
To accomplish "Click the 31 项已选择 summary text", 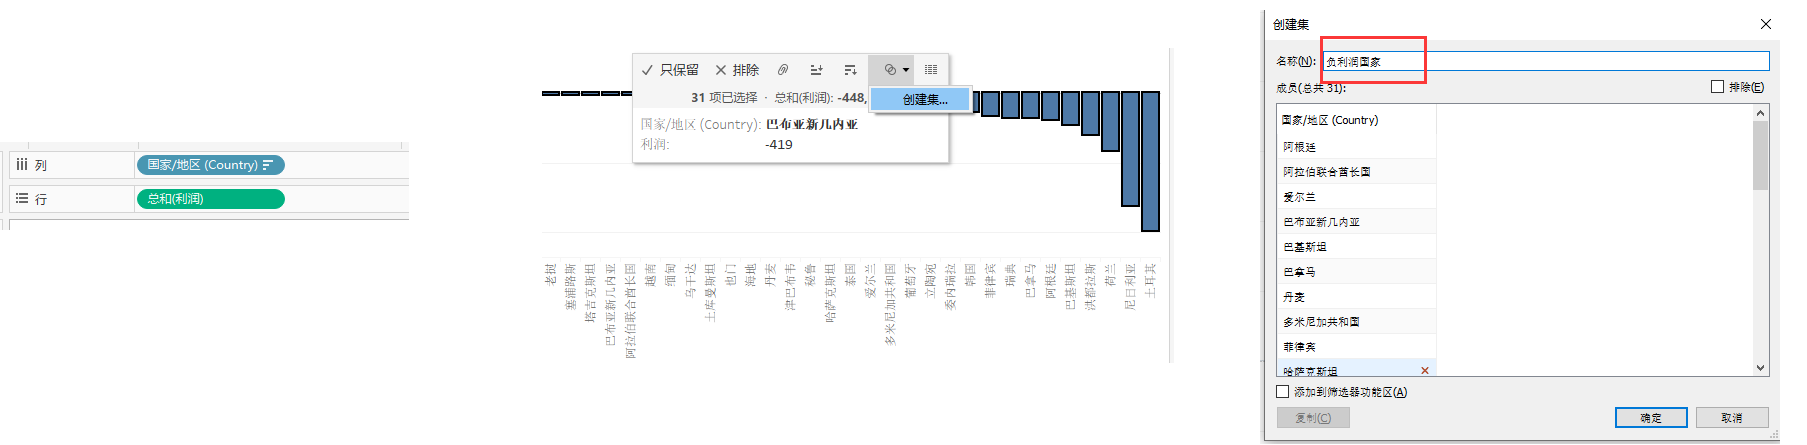I will pyautogui.click(x=724, y=98).
